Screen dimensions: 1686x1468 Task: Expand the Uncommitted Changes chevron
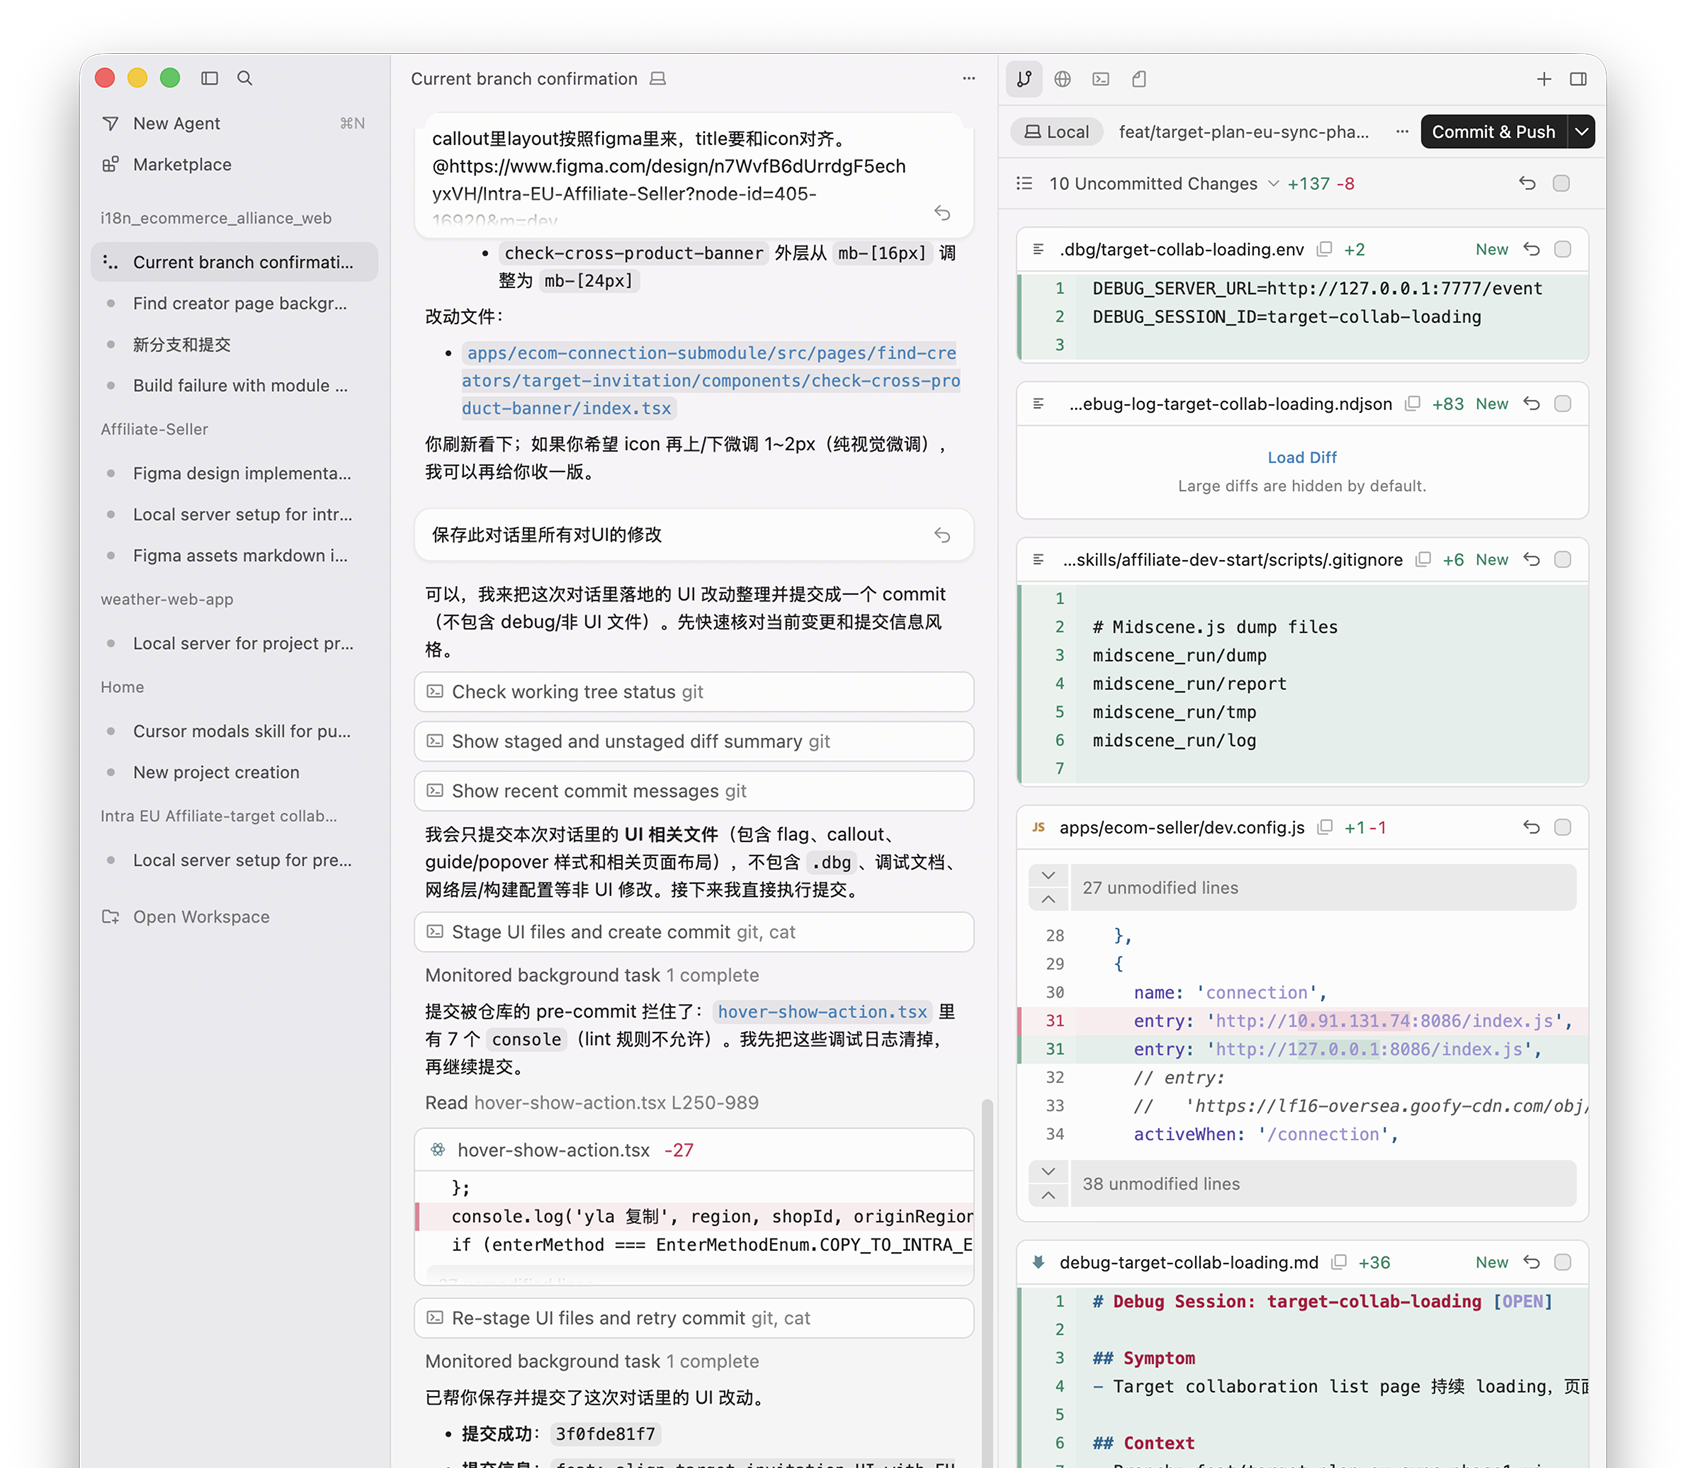[1273, 183]
